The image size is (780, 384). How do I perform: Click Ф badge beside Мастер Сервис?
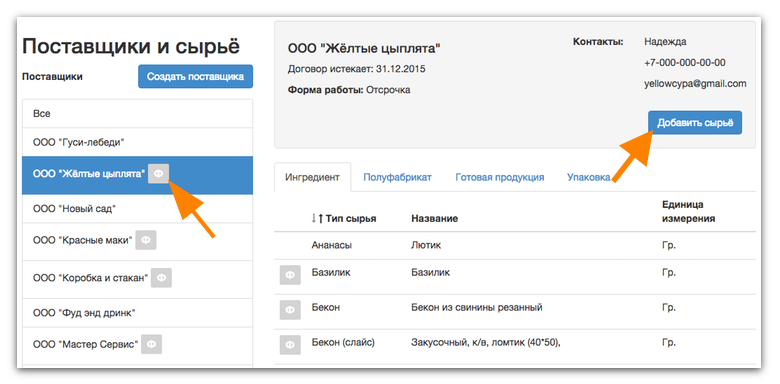coord(151,344)
